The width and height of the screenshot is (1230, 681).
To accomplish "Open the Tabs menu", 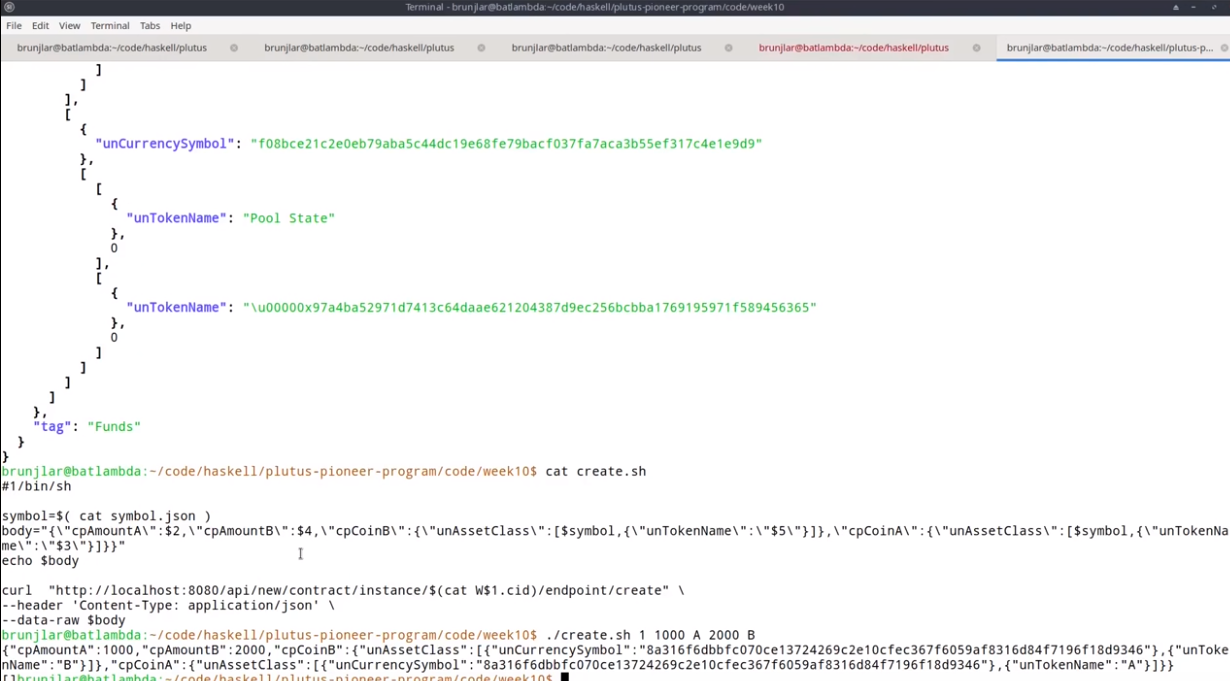I will [x=150, y=26].
